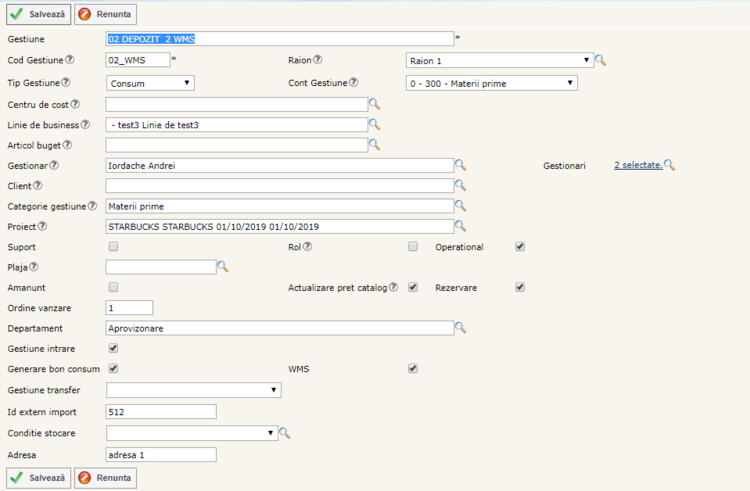
Task: Toggle the Operational checkbox
Action: point(520,246)
